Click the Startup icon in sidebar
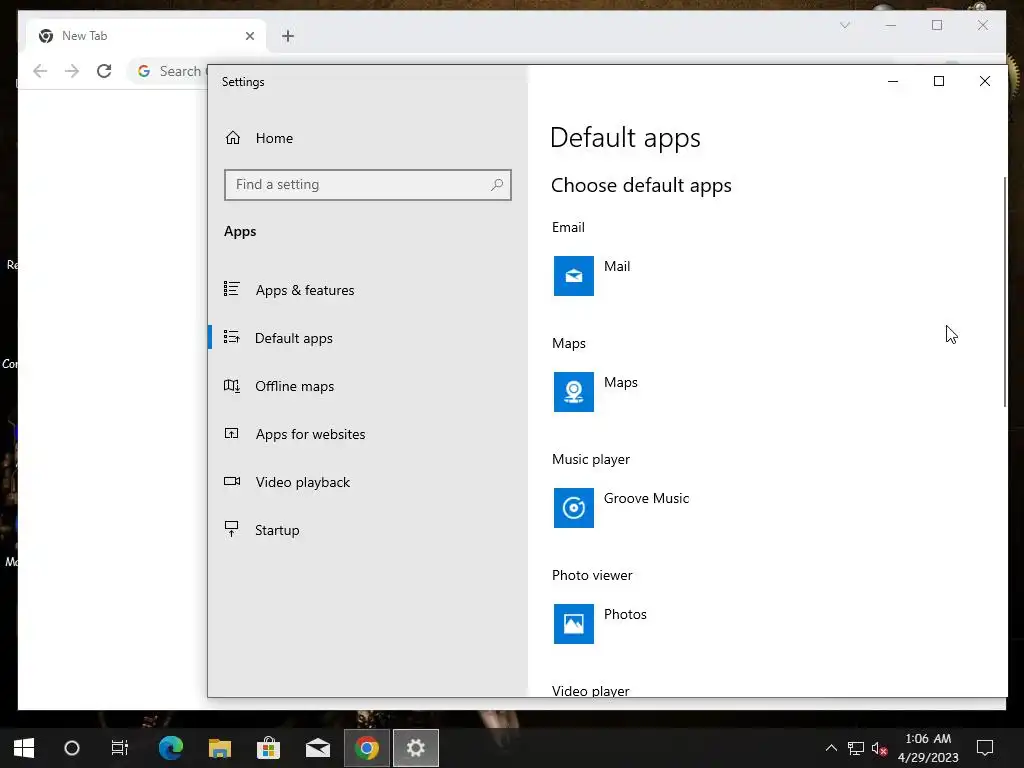 click(x=232, y=528)
